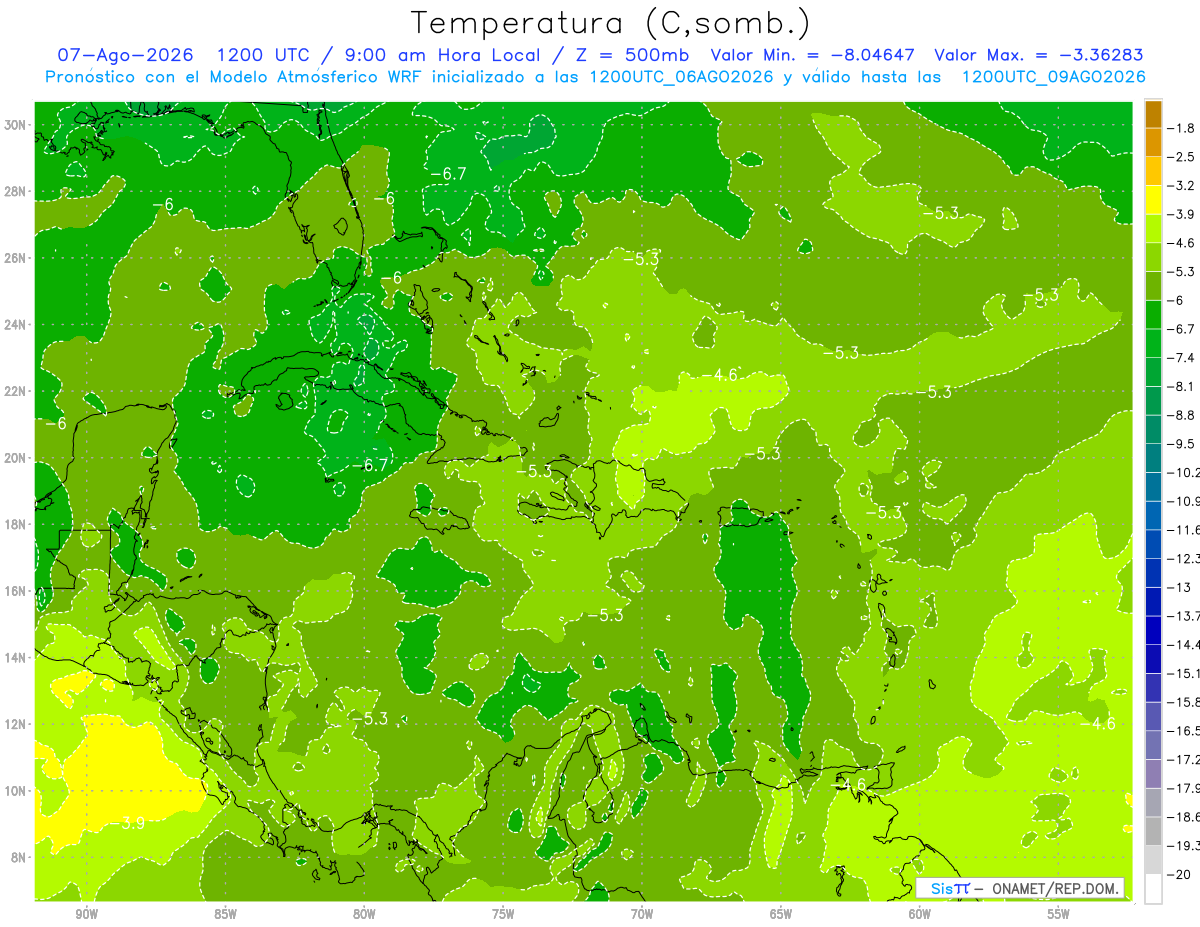Click the "SisPI - ONAMET/REP.DOM." logo box
This screenshot has width=1200, height=927.
coord(1021,888)
